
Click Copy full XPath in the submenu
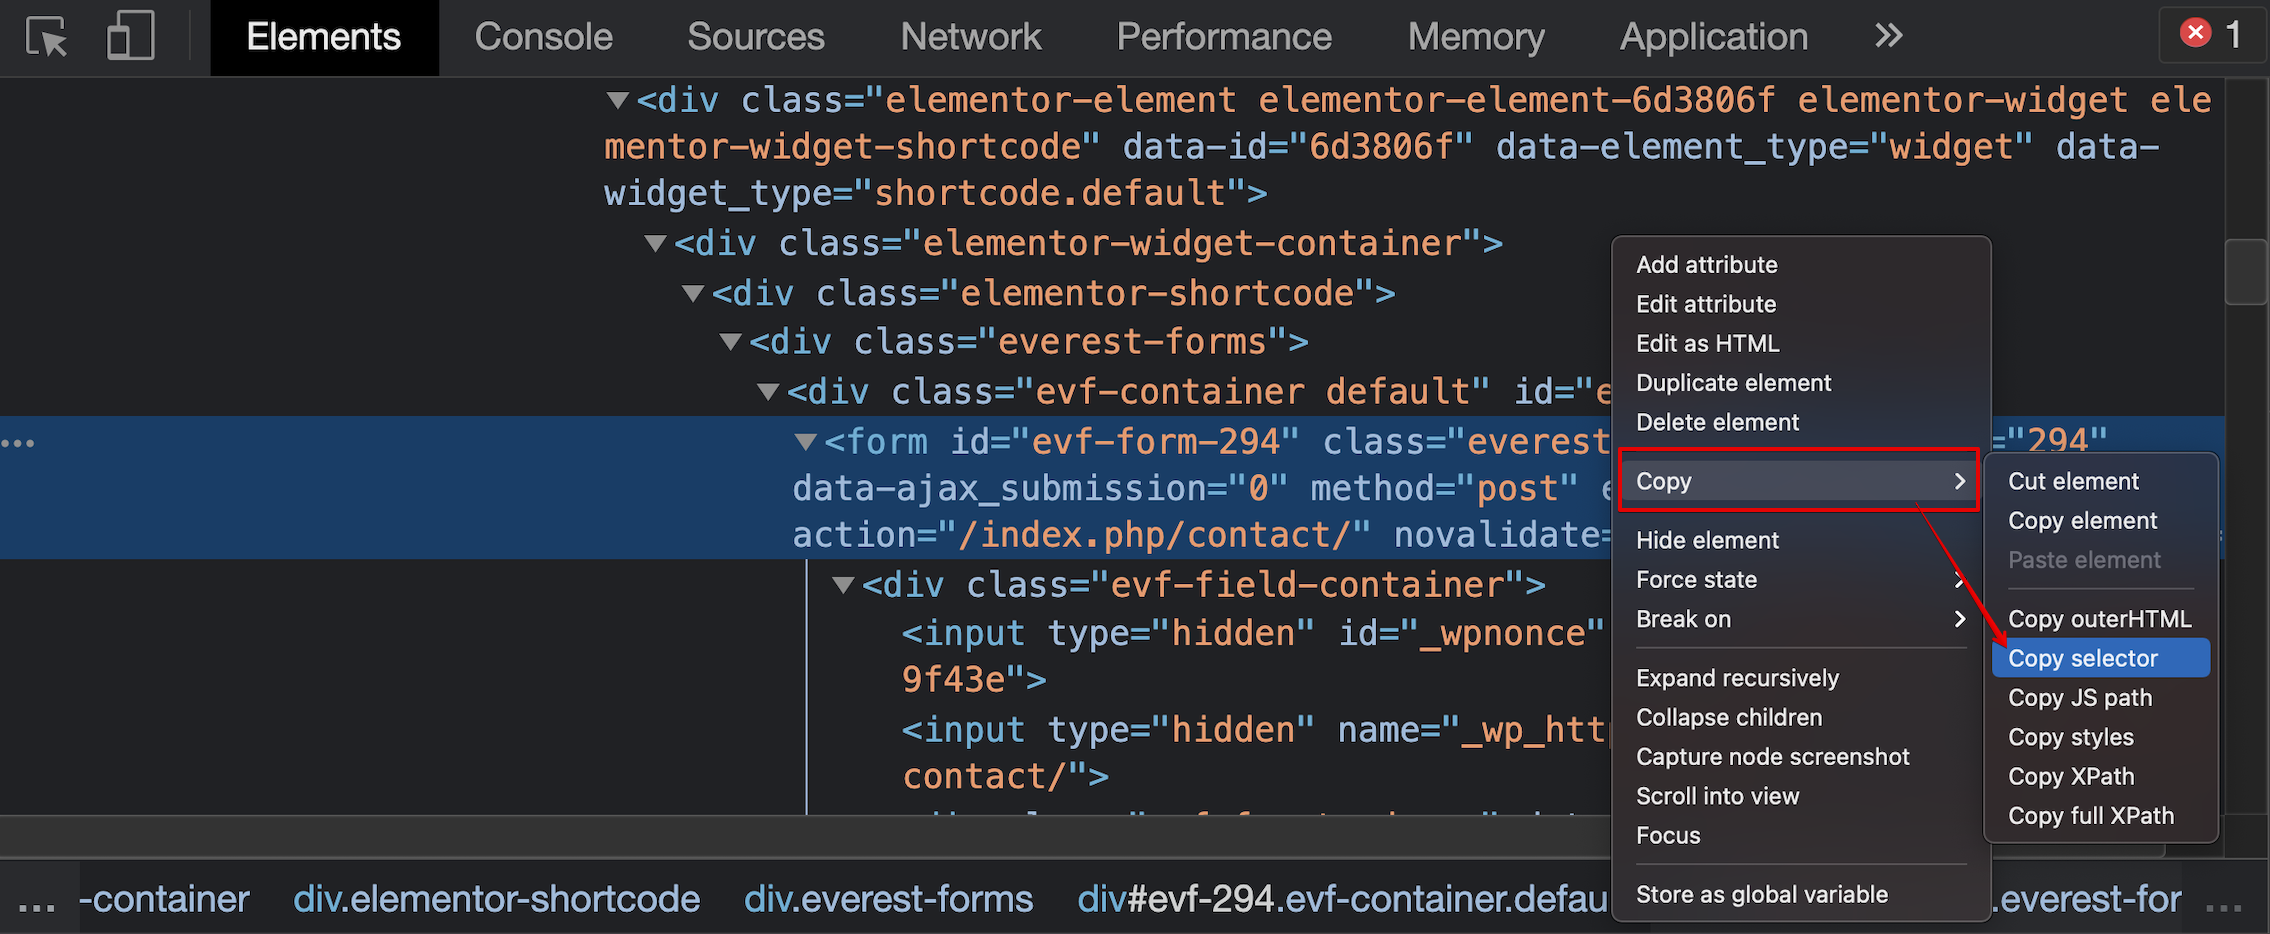pyautogui.click(x=2089, y=815)
